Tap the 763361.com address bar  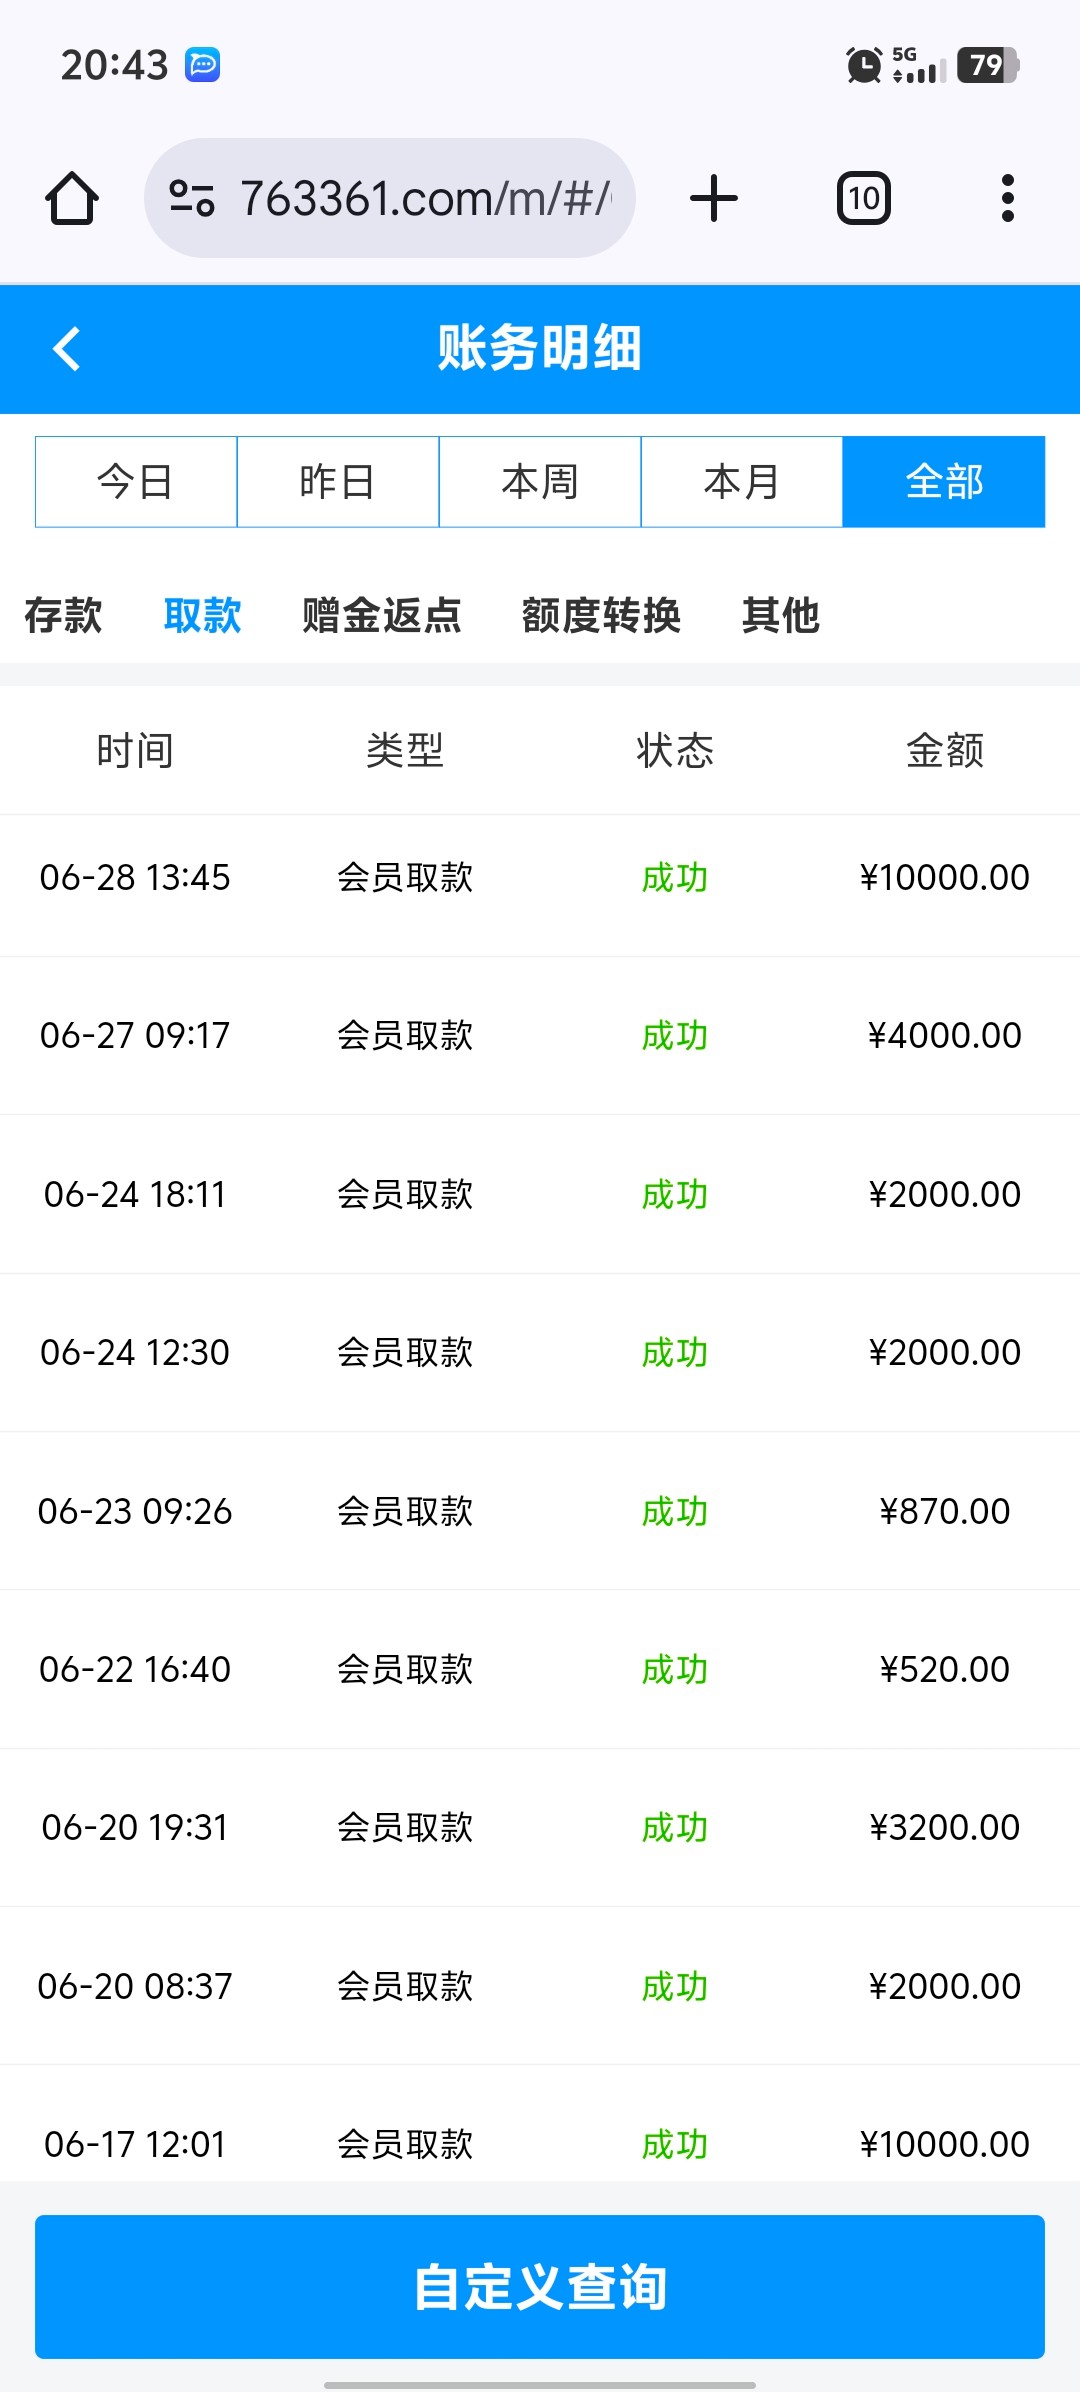pyautogui.click(x=425, y=198)
